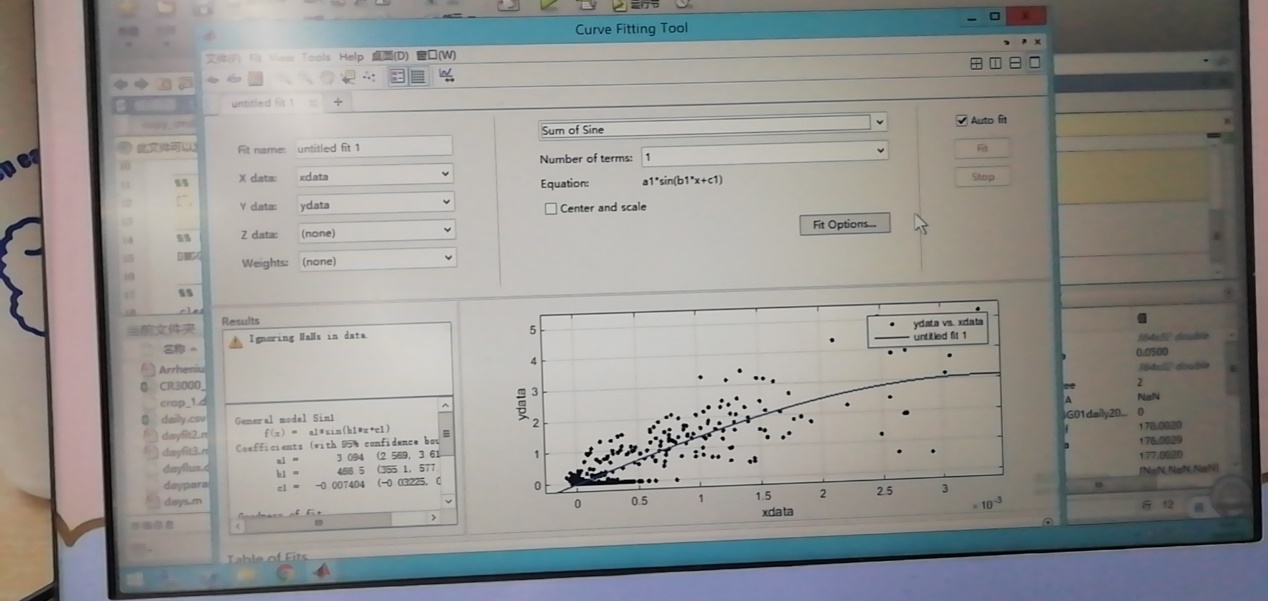Image resolution: width=1268 pixels, height=601 pixels.
Task: Select the untitled fit 1 tab
Action: click(x=262, y=103)
